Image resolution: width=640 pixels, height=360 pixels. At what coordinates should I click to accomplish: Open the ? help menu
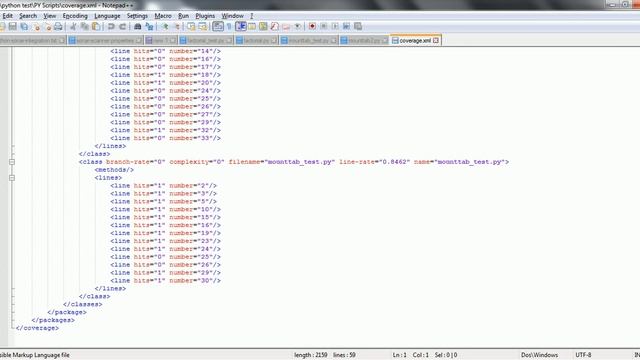point(251,16)
